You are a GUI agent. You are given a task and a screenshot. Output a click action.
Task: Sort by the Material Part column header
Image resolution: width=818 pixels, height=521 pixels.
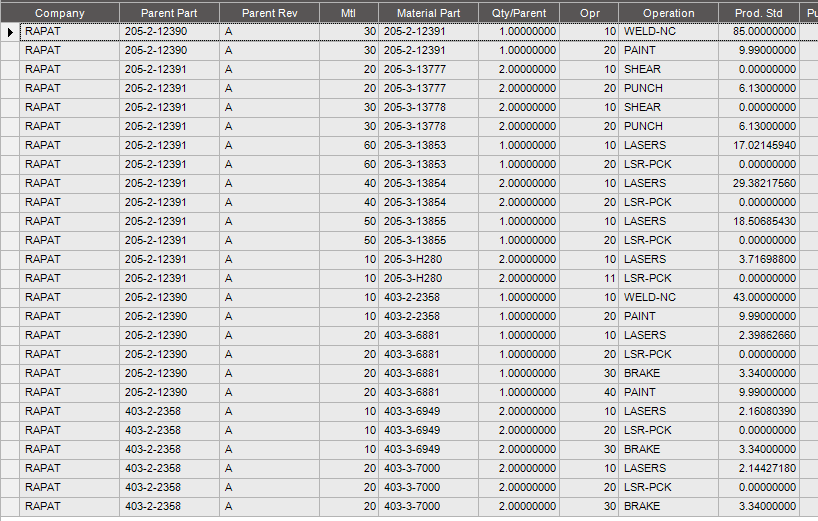[428, 13]
